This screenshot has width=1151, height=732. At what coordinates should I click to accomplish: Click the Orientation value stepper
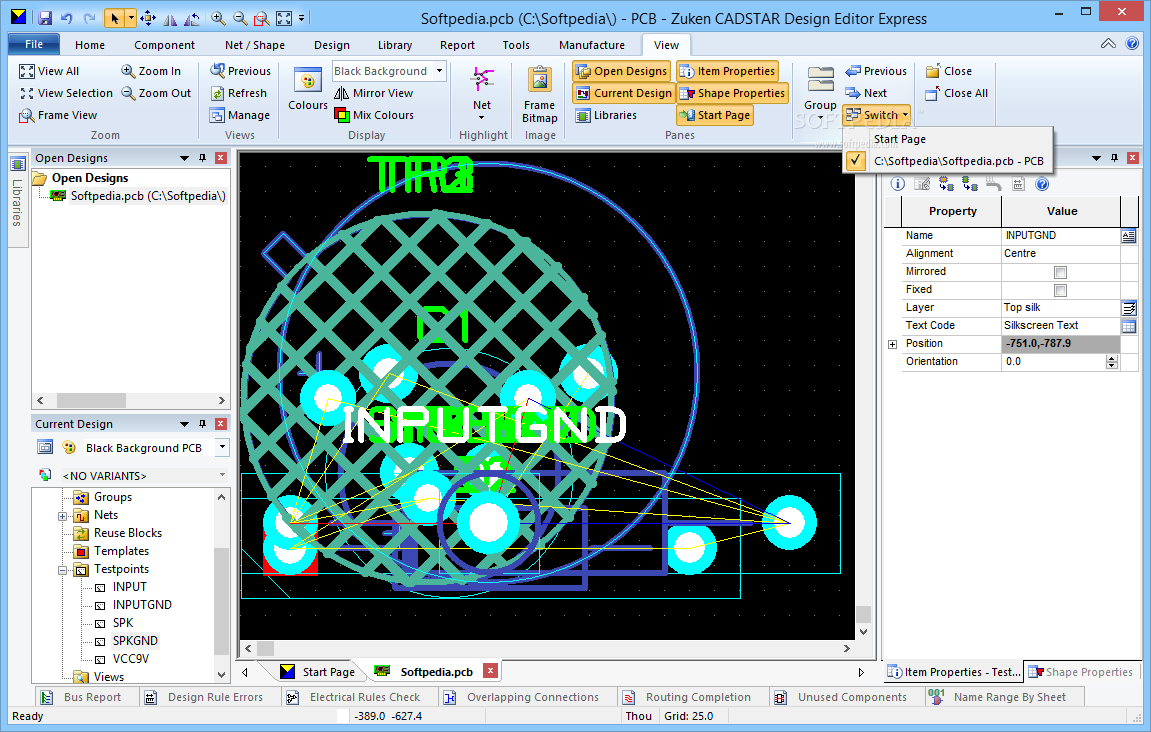[1111, 362]
